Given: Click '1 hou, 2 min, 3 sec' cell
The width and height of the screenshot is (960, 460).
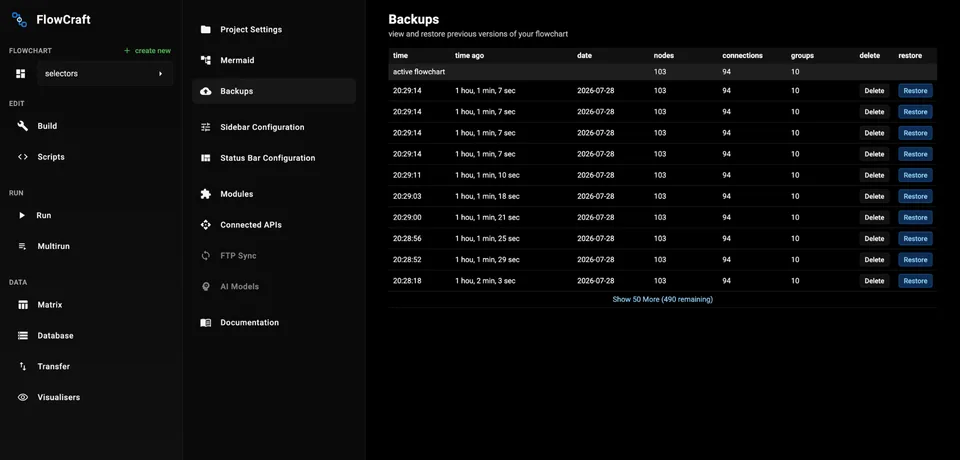Looking at the screenshot, I should (x=485, y=281).
